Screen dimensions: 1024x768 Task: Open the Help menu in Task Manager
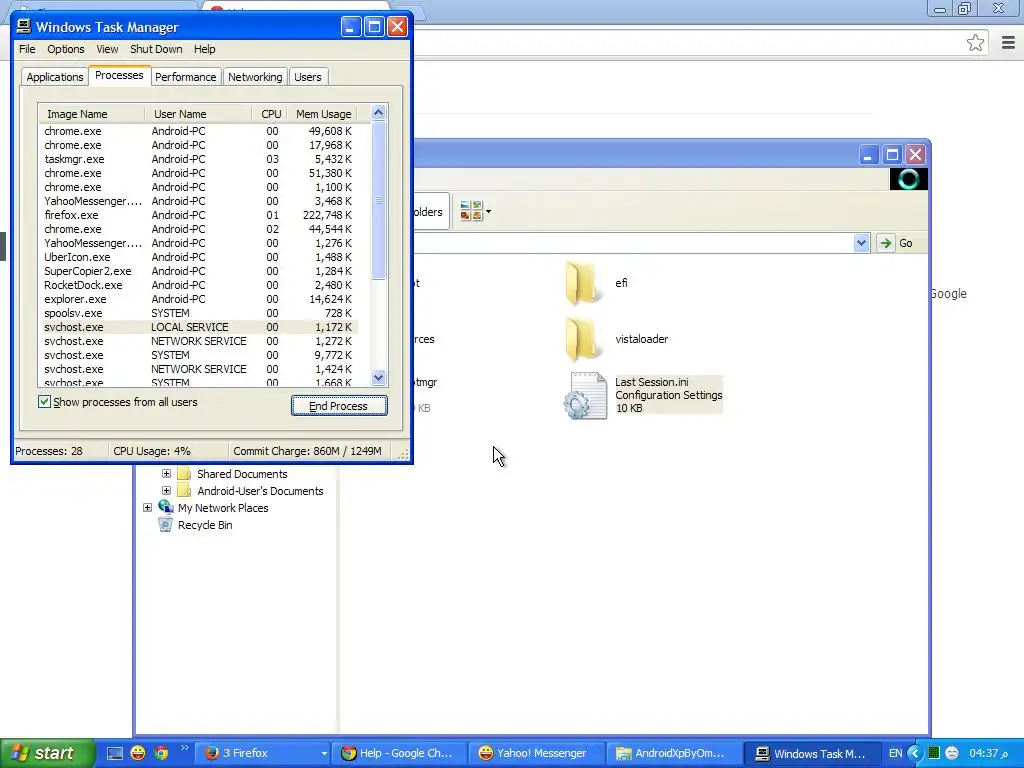[x=204, y=49]
